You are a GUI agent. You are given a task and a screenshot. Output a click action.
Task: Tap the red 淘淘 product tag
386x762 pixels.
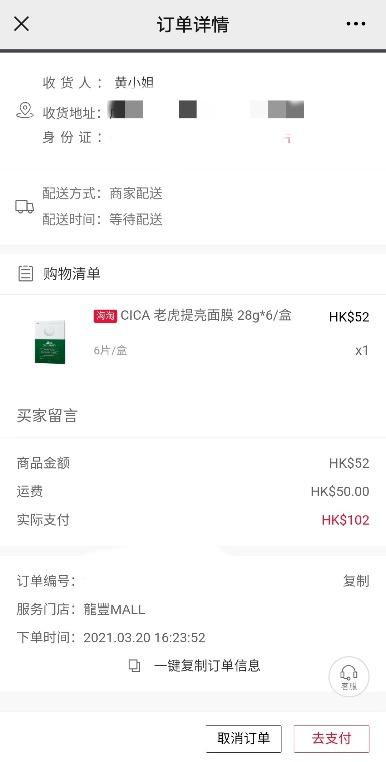coord(105,316)
